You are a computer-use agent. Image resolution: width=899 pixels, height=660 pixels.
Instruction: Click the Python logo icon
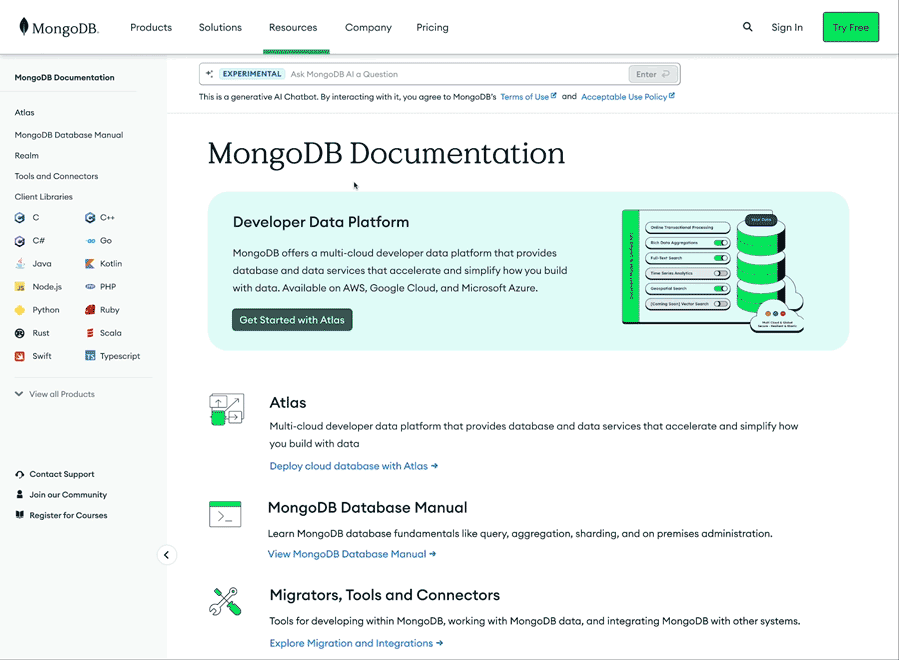click(x=19, y=310)
